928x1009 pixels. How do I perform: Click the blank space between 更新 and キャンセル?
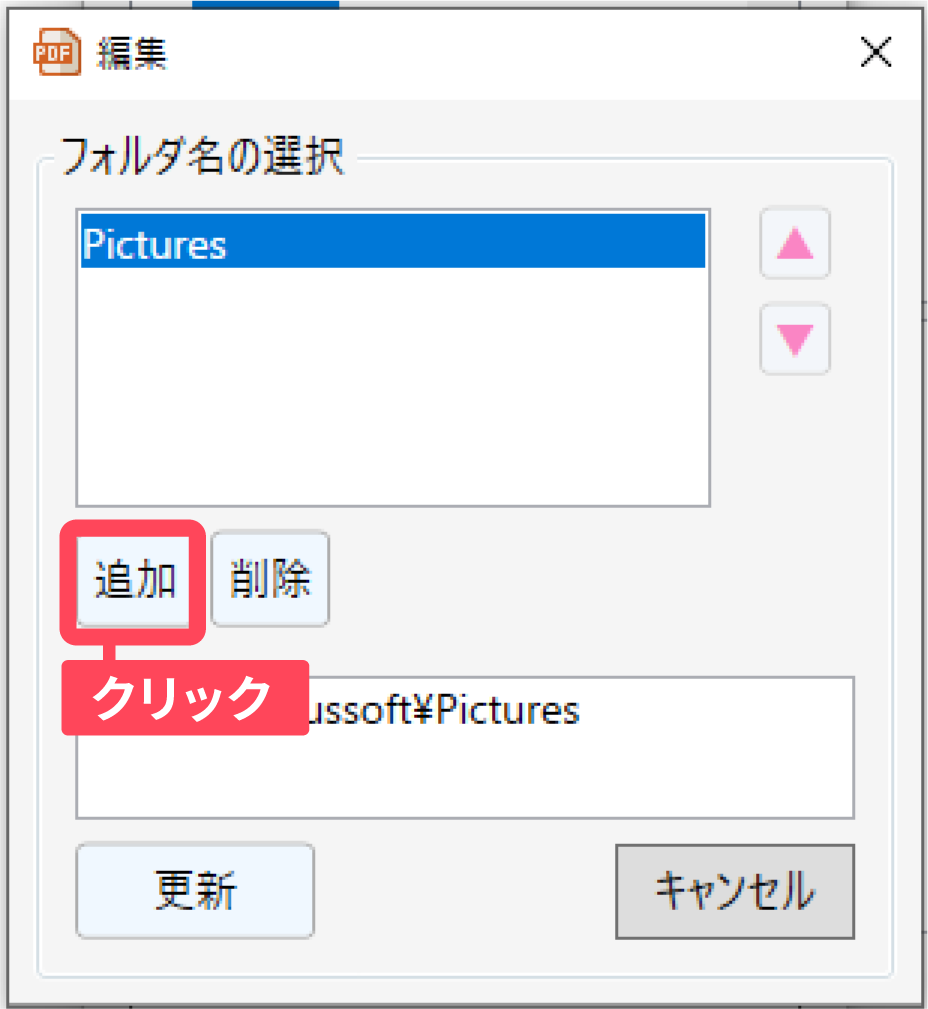tap(465, 891)
